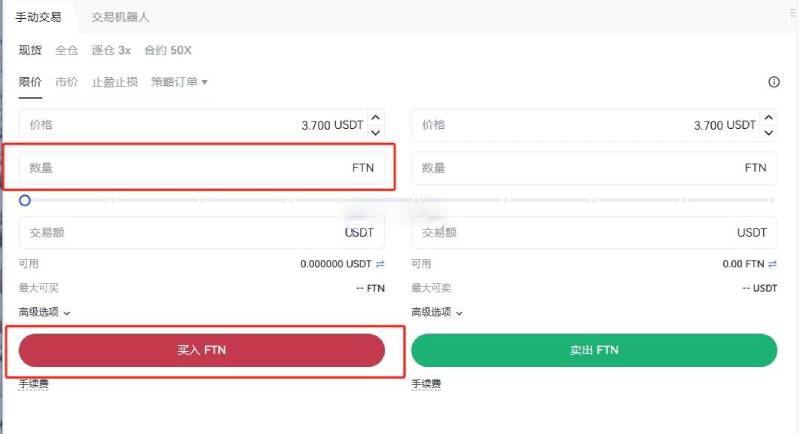The image size is (800, 434).
Task: Expand 高级选项 under the sell form
Action: point(437,312)
